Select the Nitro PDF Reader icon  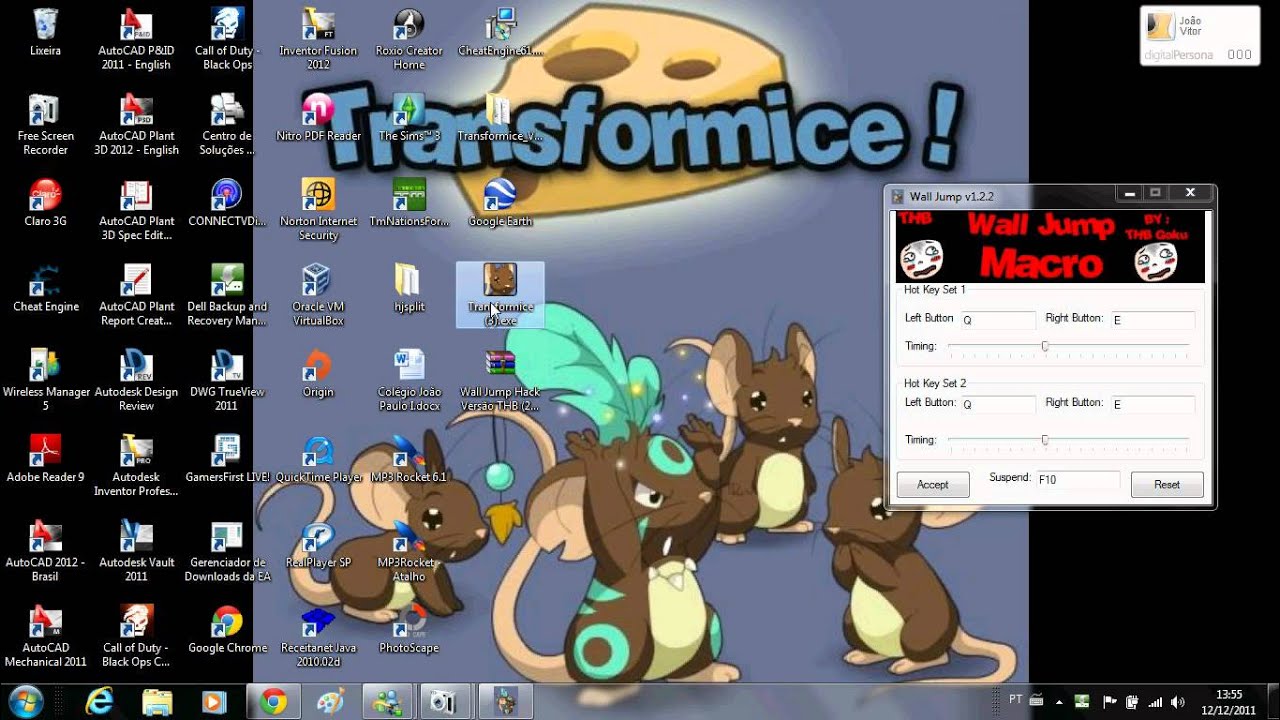(318, 118)
